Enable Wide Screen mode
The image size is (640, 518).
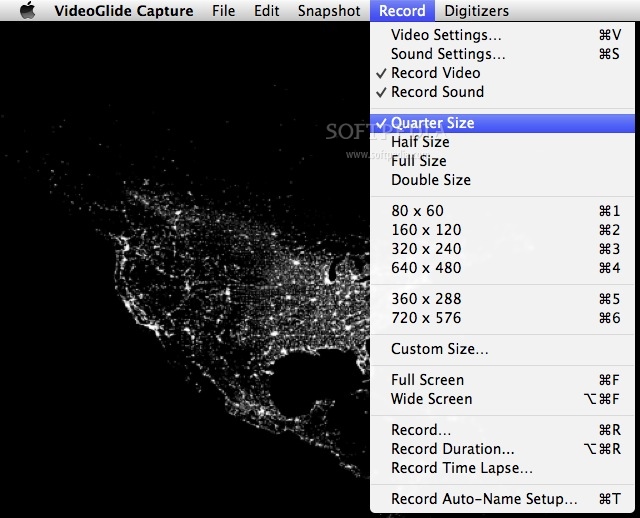tap(431, 399)
